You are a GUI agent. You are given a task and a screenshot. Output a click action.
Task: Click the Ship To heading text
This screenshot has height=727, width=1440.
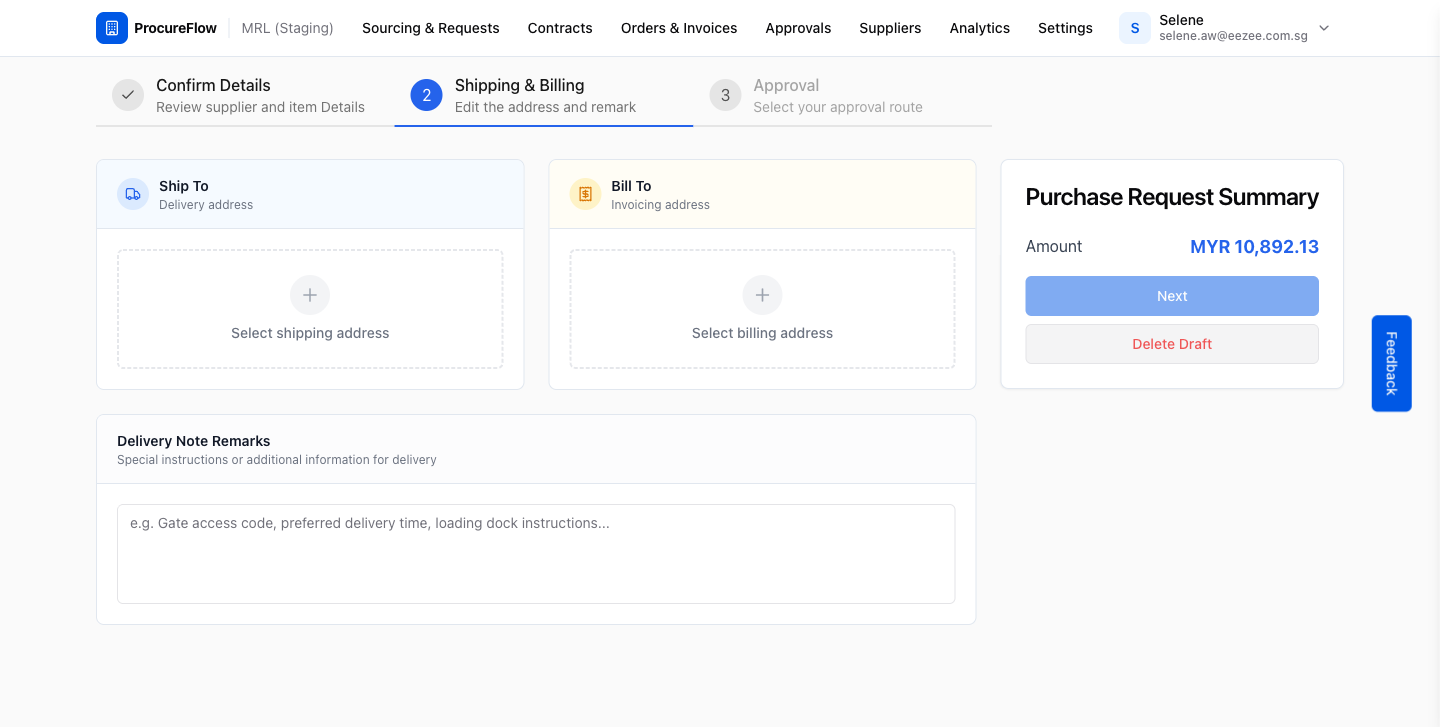point(184,186)
